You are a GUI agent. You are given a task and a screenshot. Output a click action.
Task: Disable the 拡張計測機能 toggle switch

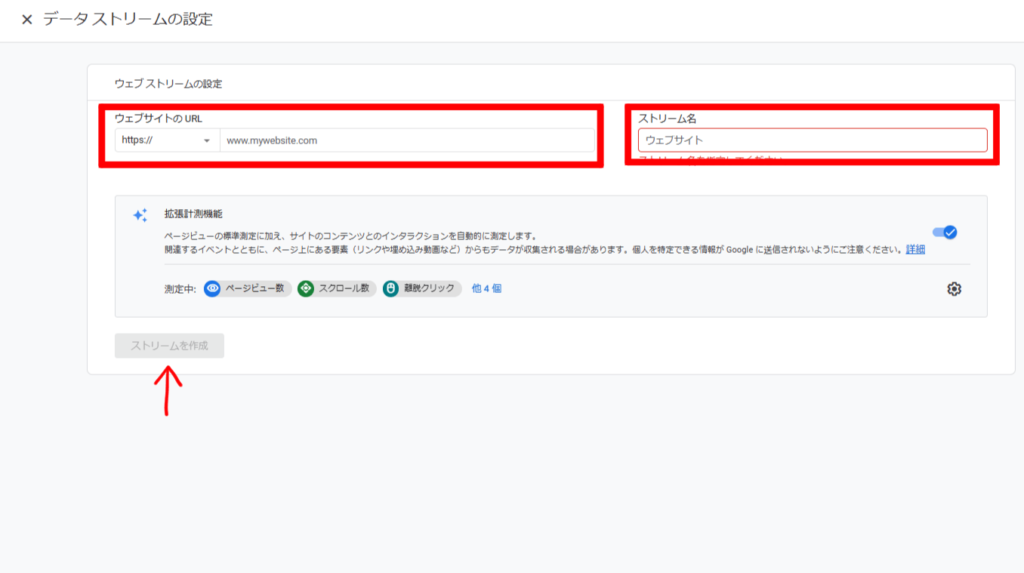click(x=944, y=232)
